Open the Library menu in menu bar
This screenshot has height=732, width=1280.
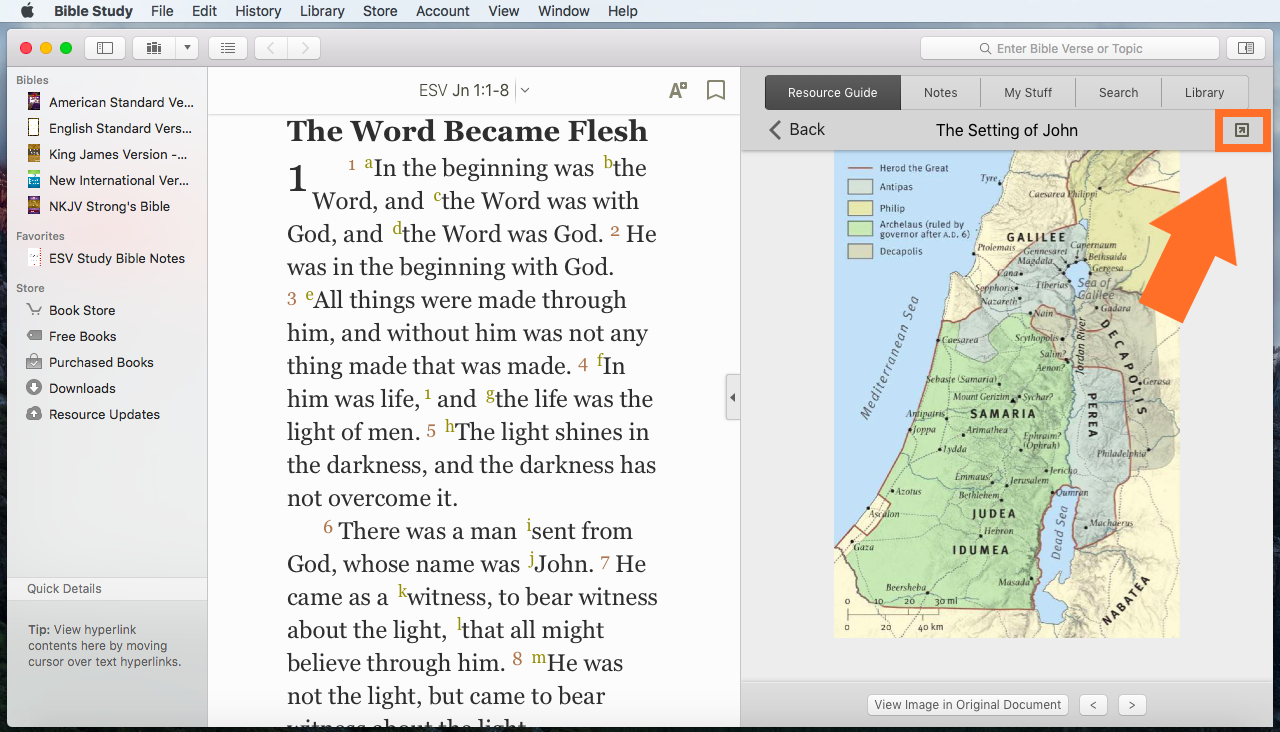(x=322, y=11)
